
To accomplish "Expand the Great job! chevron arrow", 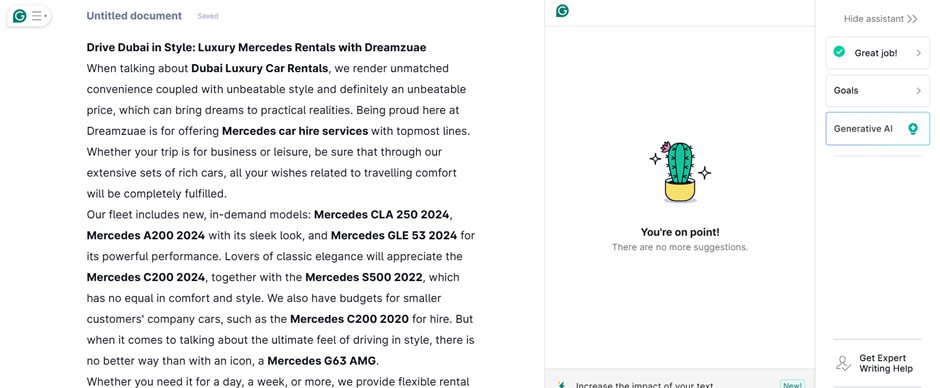I will [918, 53].
